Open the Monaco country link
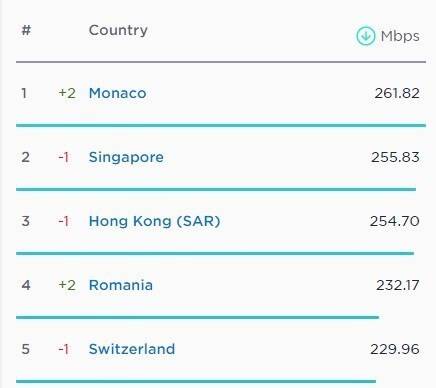Viewport: 436px width, 388px height. (117, 93)
